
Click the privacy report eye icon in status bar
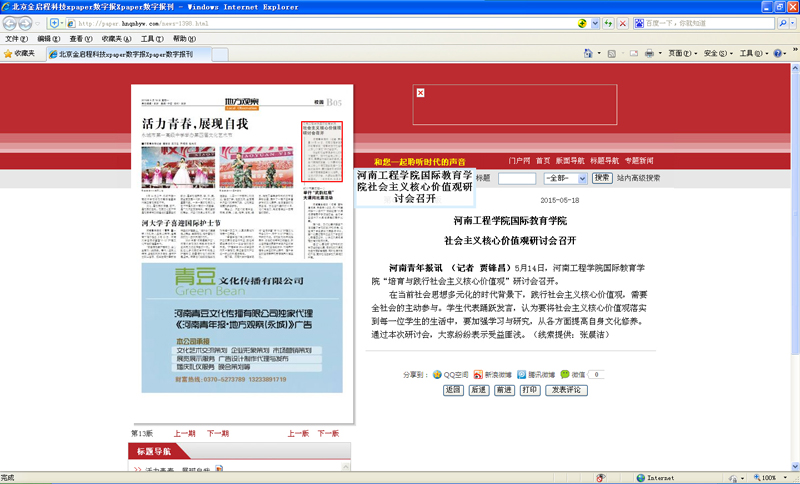[x=601, y=478]
